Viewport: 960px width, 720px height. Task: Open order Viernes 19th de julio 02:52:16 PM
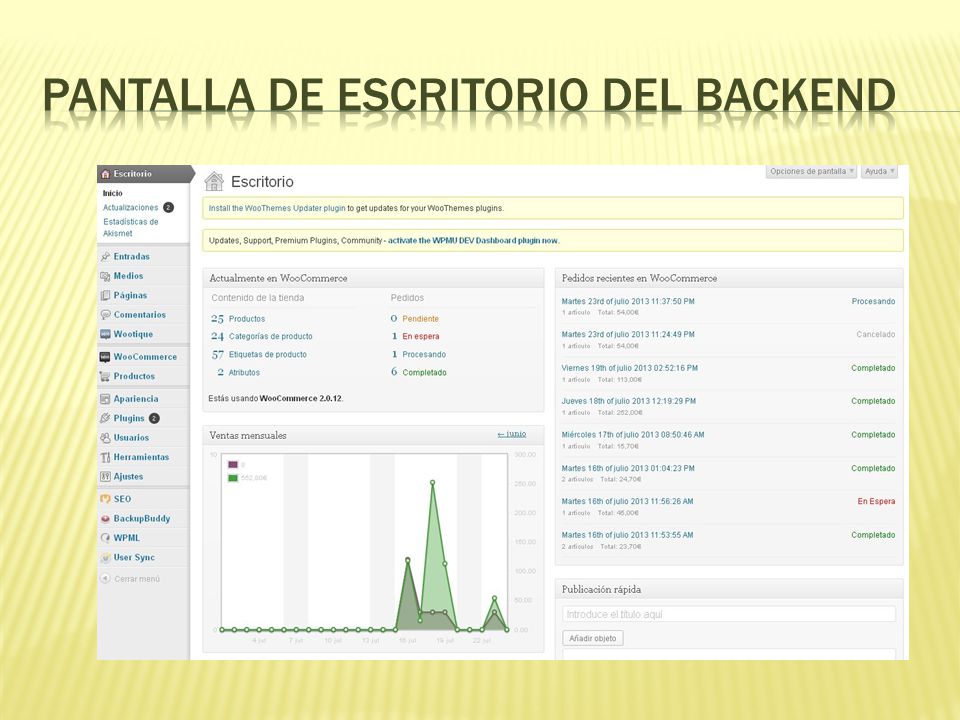click(x=629, y=368)
